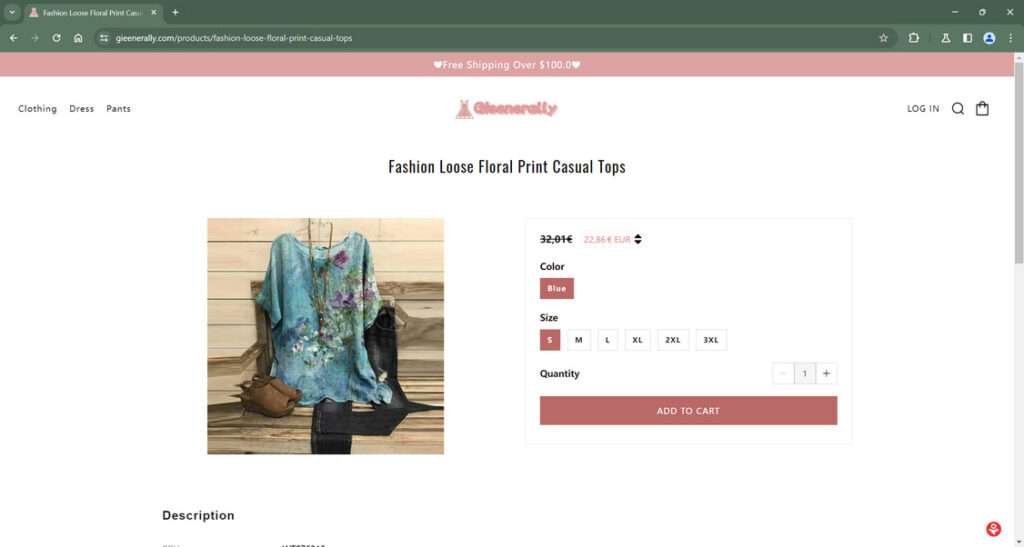Click the LOG IN link
Viewport: 1024px width, 547px height.
point(923,109)
